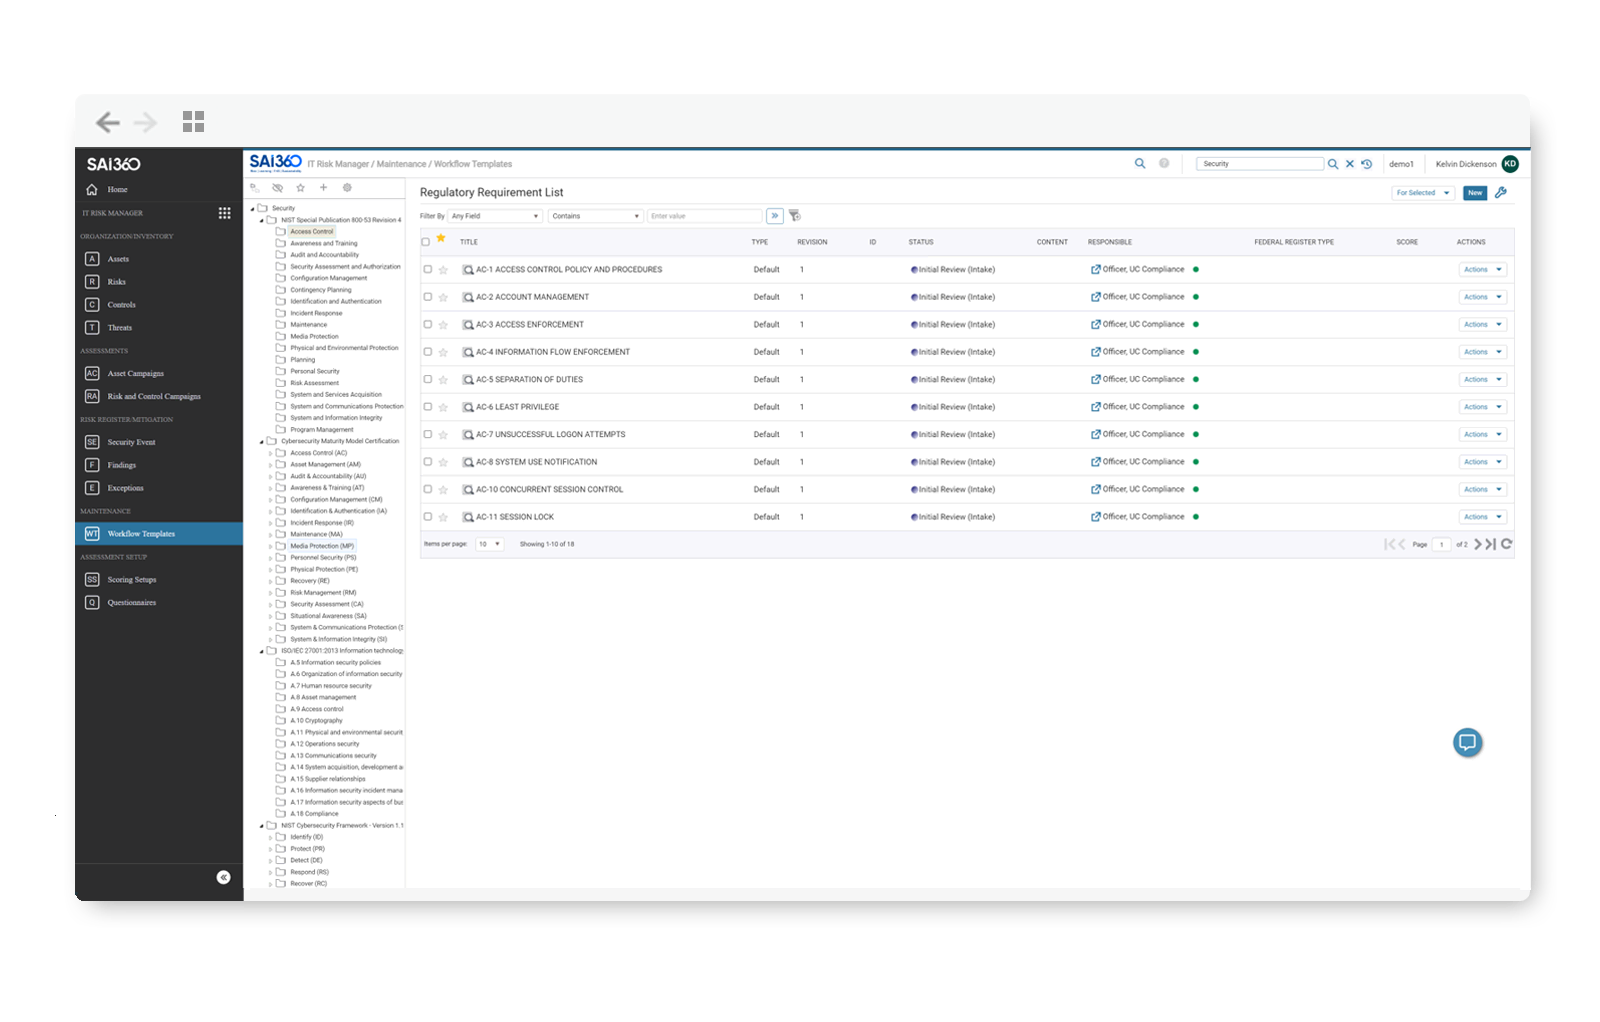Click the chat bubble support icon
The width and height of the screenshot is (1600, 1022).
(1467, 742)
